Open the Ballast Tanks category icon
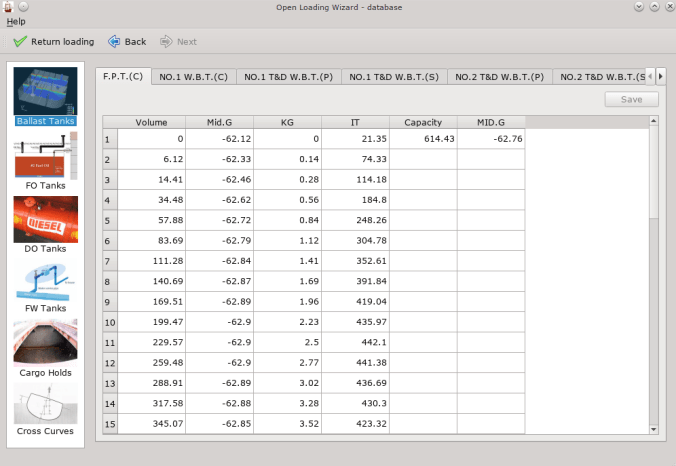 pyautogui.click(x=45, y=92)
